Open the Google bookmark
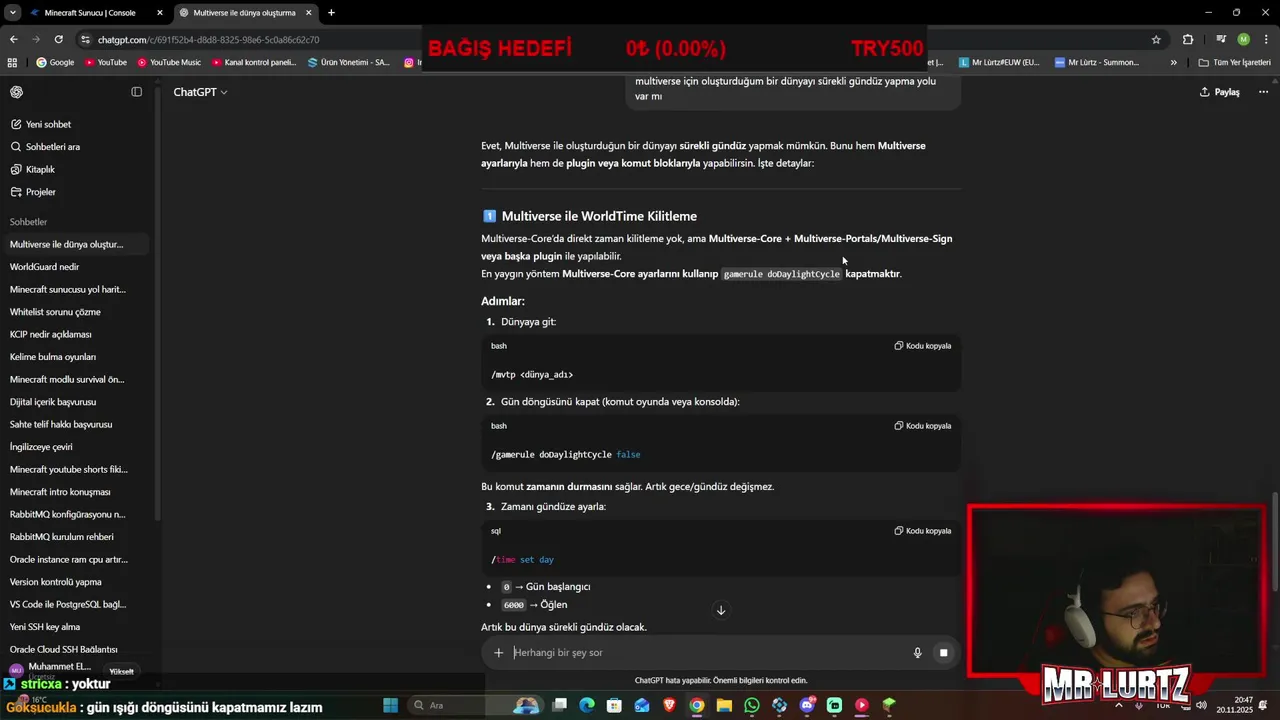Viewport: 1280px width, 720px height. pyautogui.click(x=55, y=62)
